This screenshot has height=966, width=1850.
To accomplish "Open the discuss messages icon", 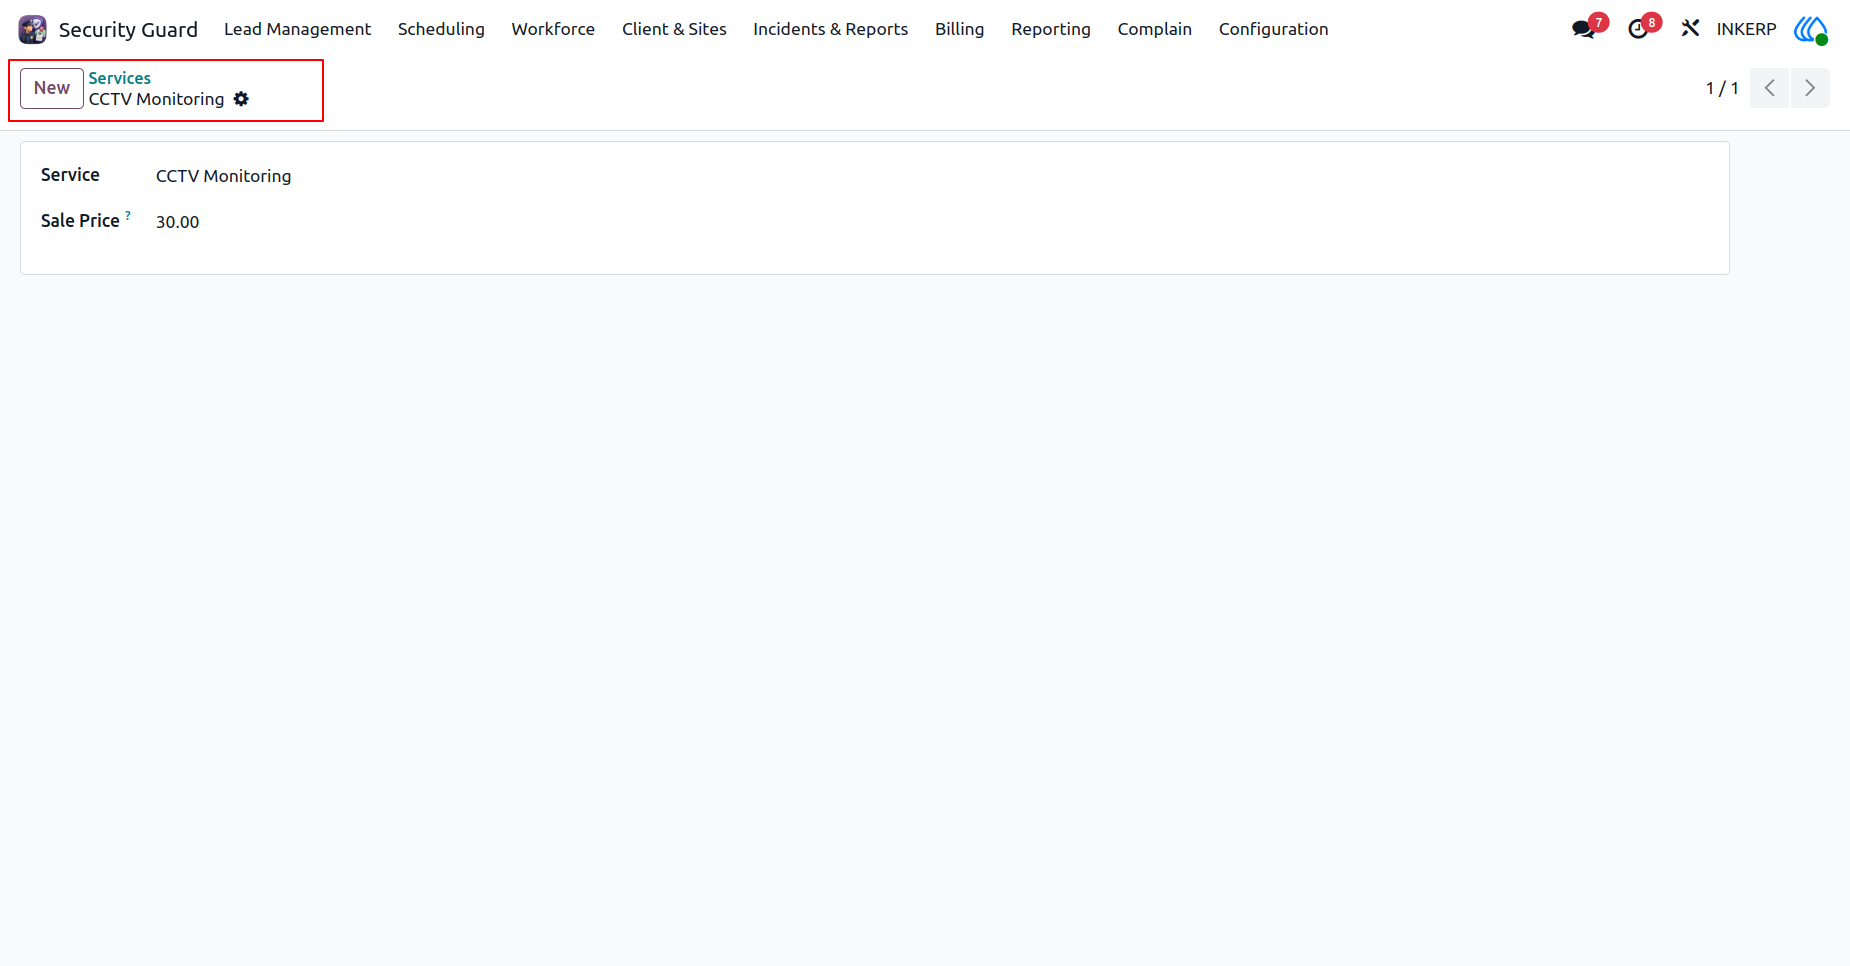I will tap(1584, 29).
